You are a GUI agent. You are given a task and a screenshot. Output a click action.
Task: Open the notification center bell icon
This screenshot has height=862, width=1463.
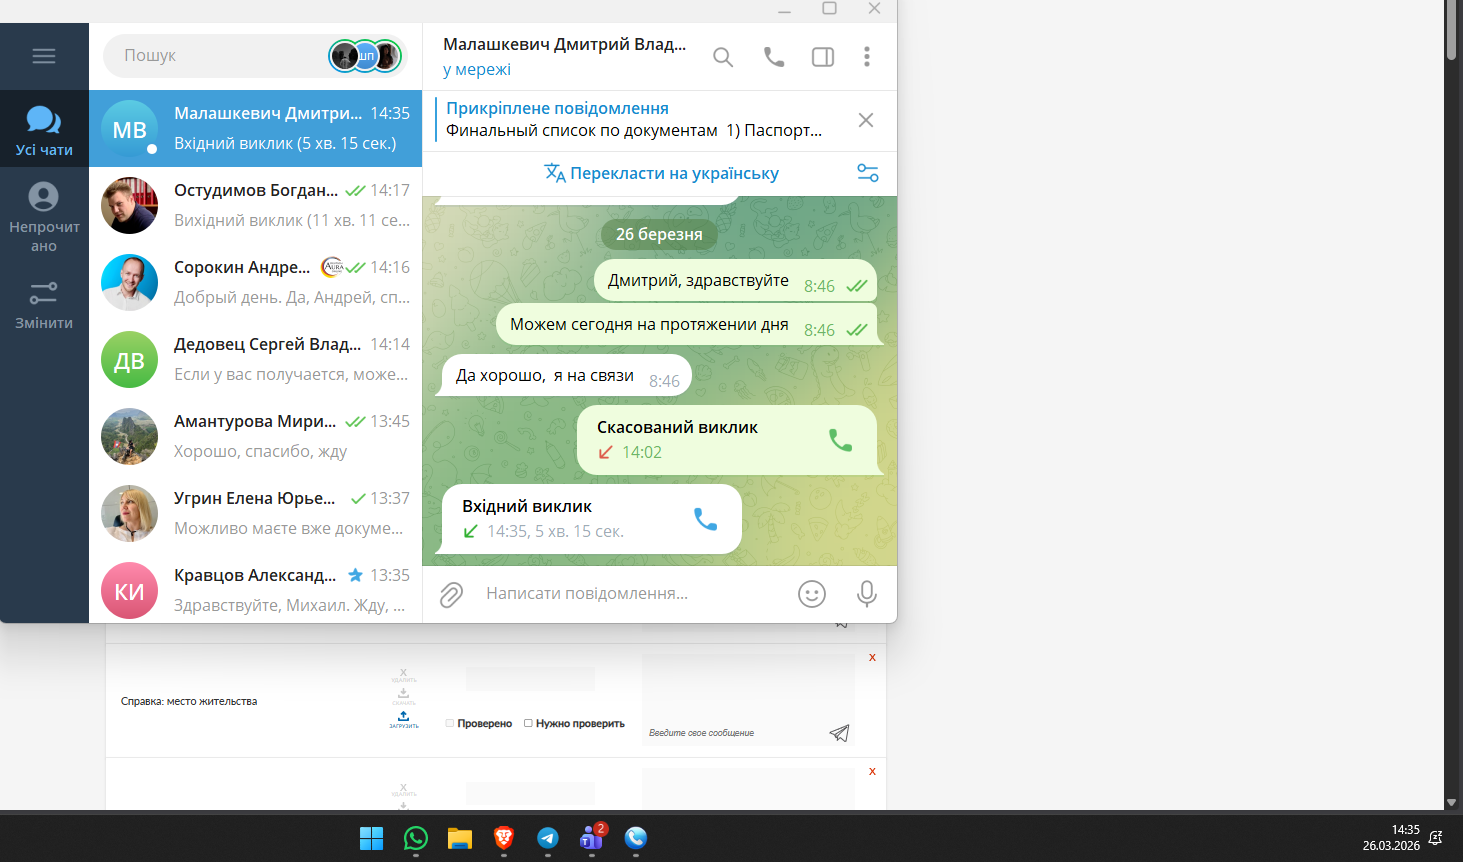[x=1436, y=838]
